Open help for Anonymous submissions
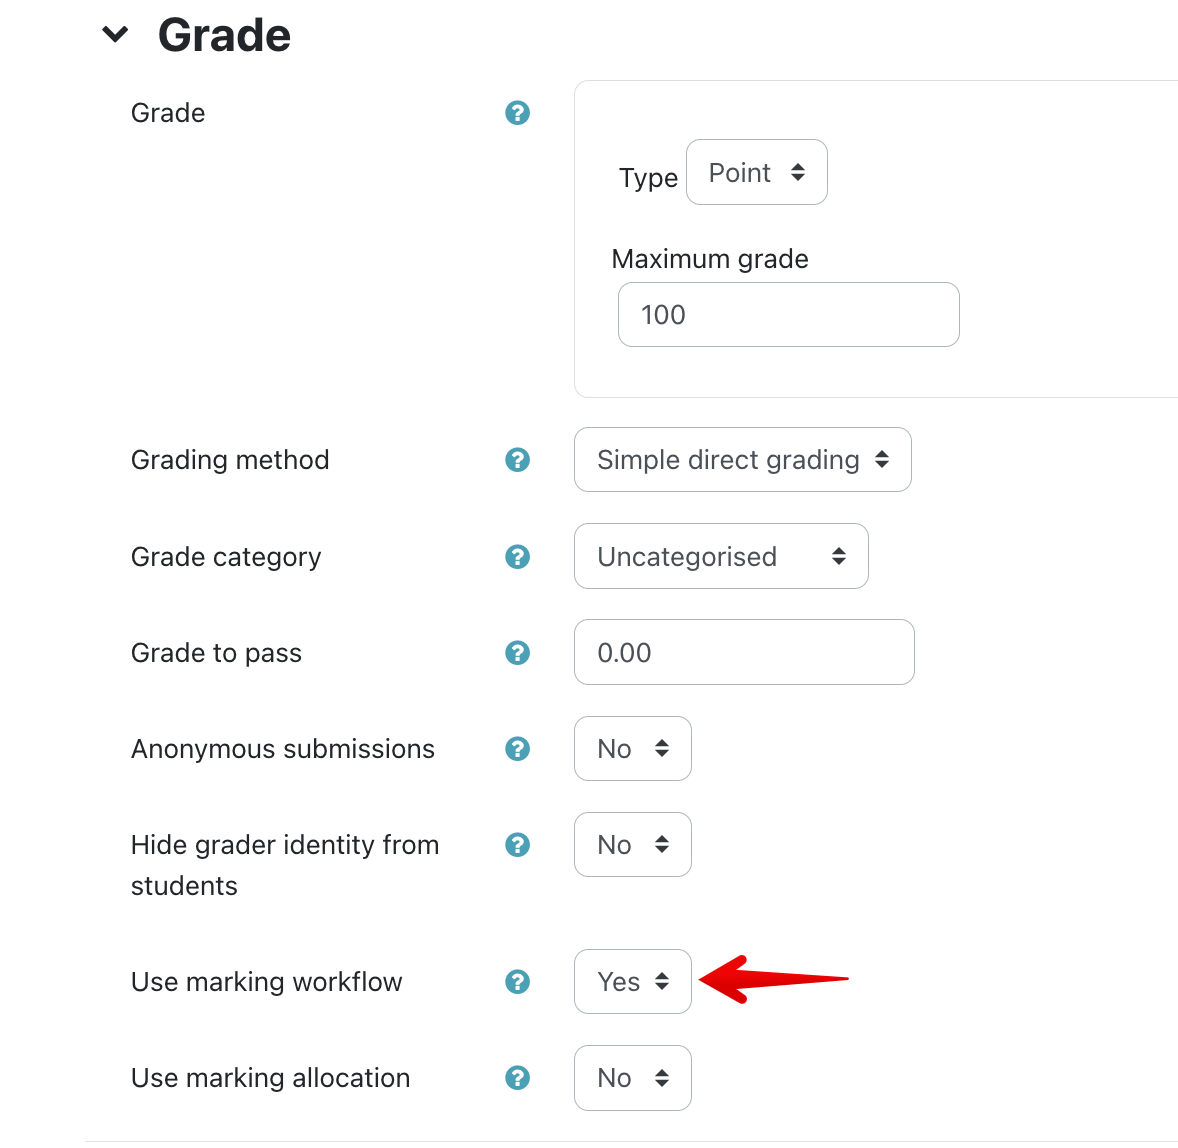Screen dimensions: 1178x1148 (x=517, y=749)
